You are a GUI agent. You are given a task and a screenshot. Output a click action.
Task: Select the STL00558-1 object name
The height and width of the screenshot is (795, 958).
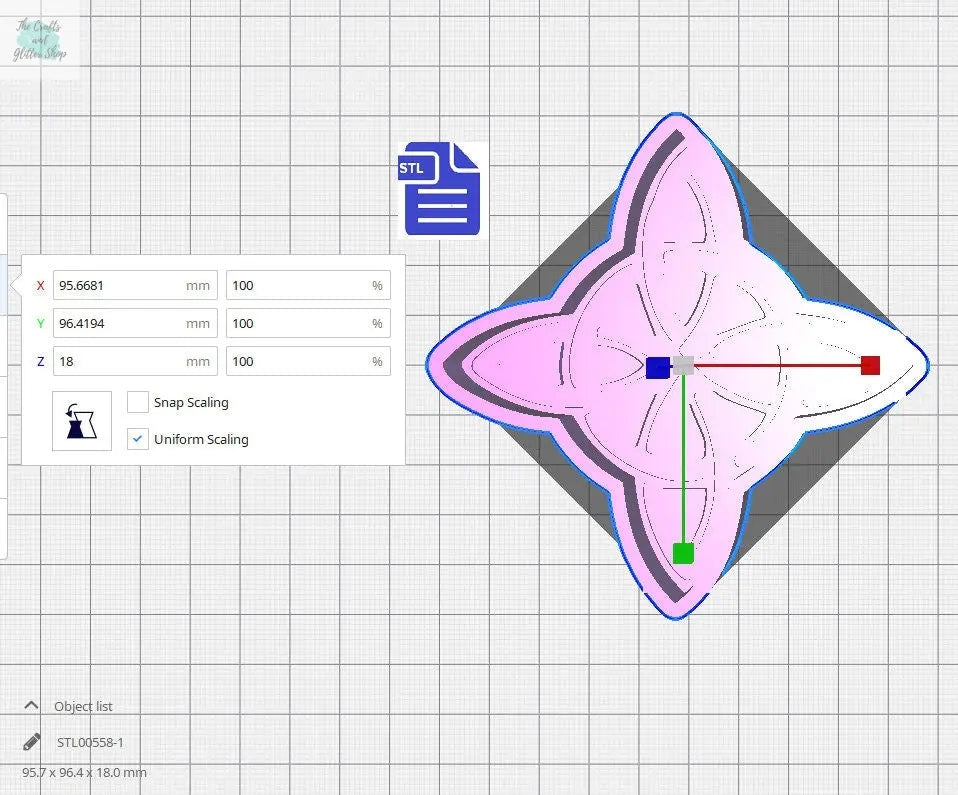click(x=90, y=742)
